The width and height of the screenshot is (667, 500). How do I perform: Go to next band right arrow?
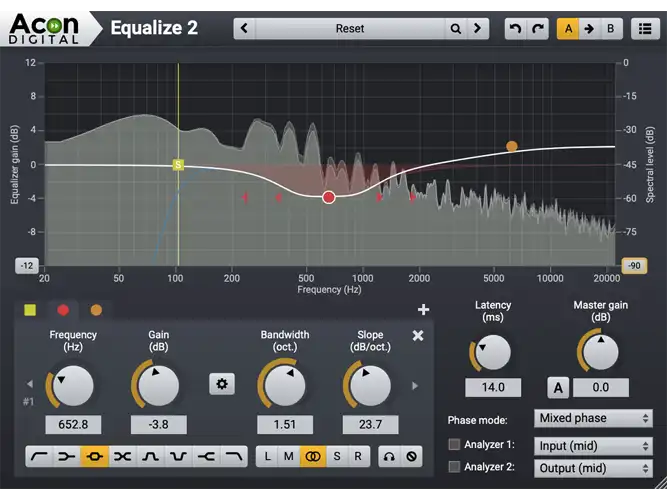pyautogui.click(x=415, y=386)
